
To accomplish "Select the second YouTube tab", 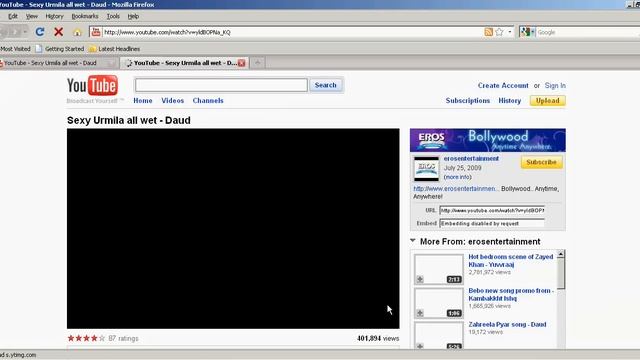I will 184,63.
